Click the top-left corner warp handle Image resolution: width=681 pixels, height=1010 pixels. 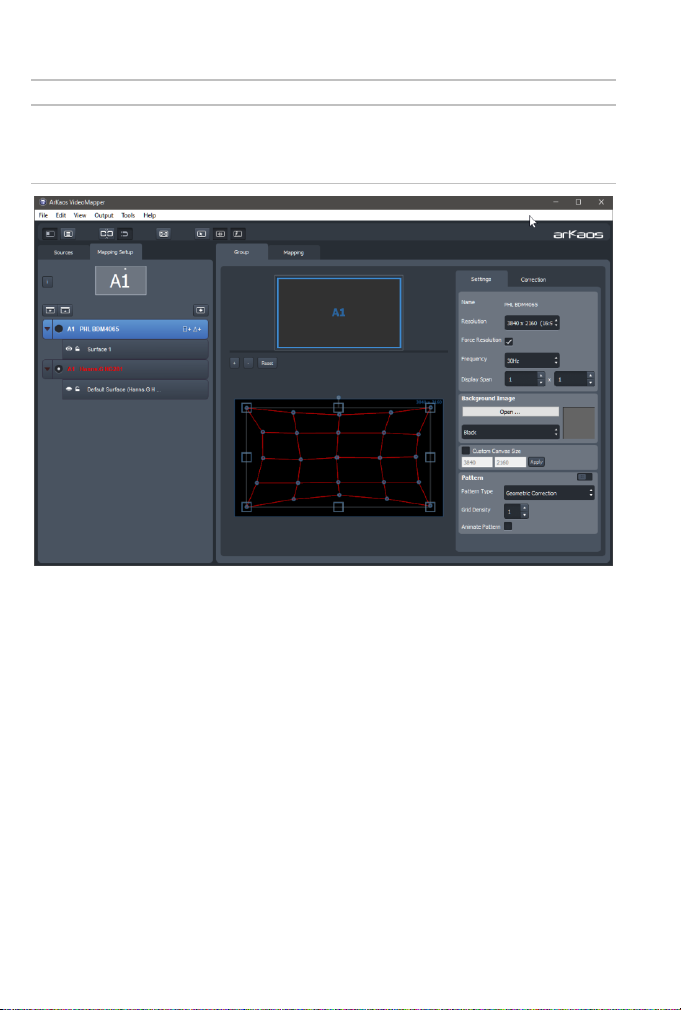click(247, 408)
